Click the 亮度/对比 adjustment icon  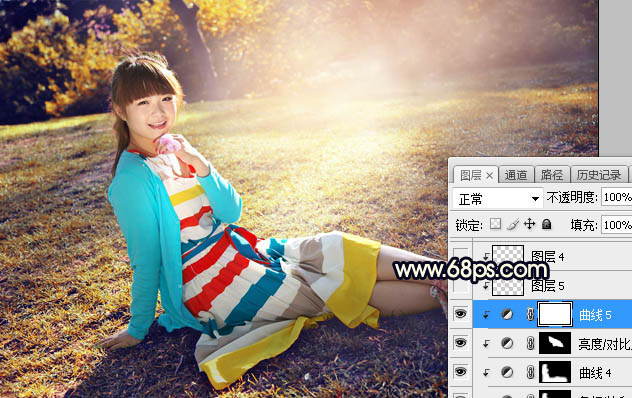pyautogui.click(x=507, y=343)
